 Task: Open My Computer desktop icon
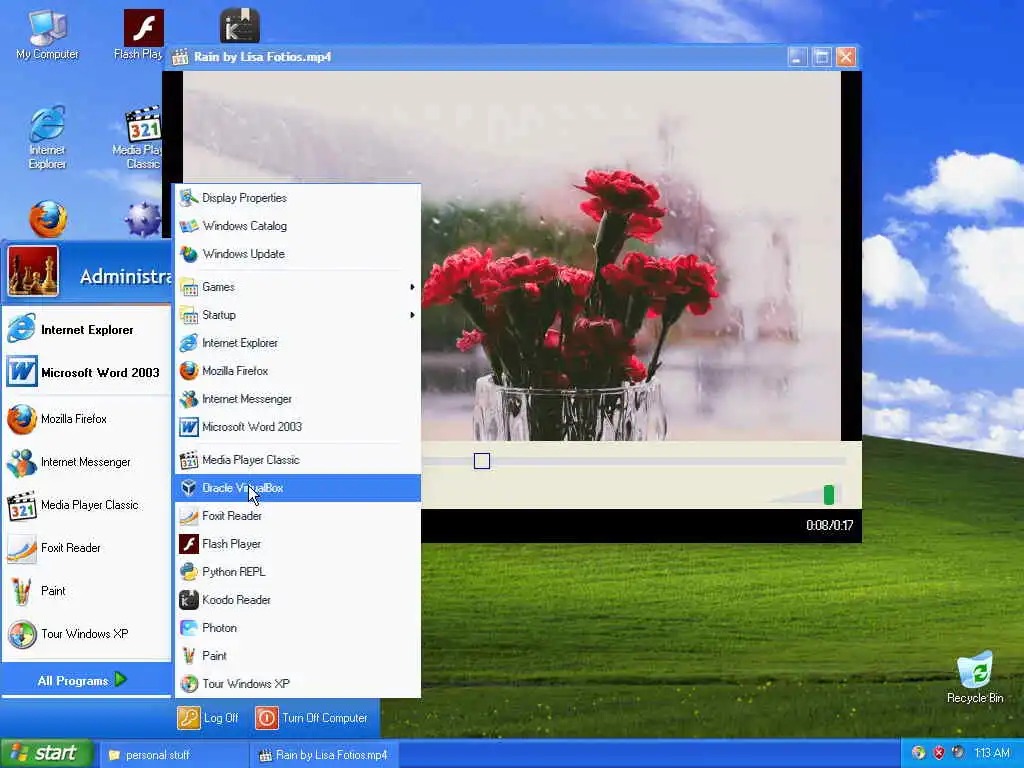47,36
